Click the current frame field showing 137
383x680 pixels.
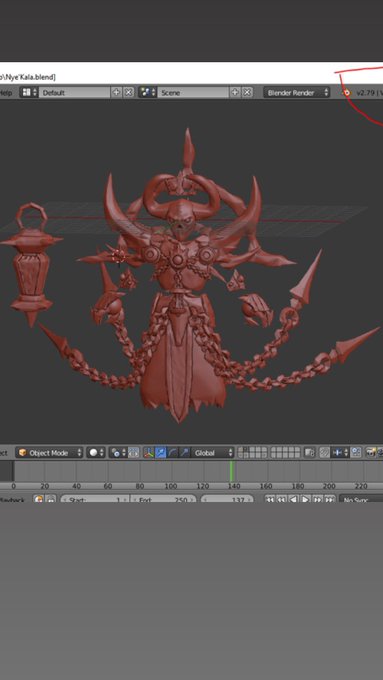coord(228,500)
